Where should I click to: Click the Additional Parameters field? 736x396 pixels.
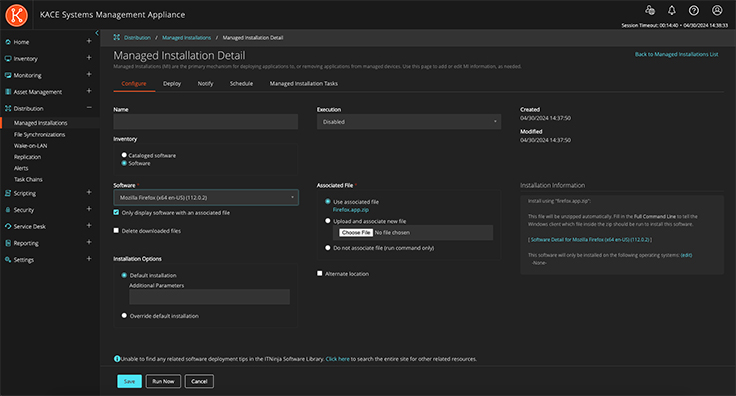[209, 297]
